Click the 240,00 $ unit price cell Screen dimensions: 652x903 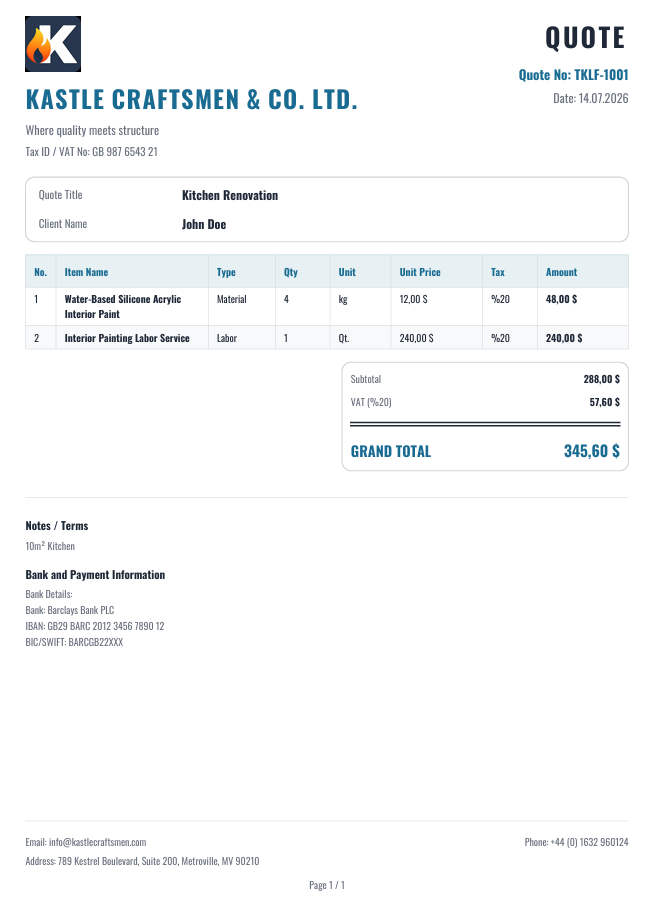click(416, 338)
